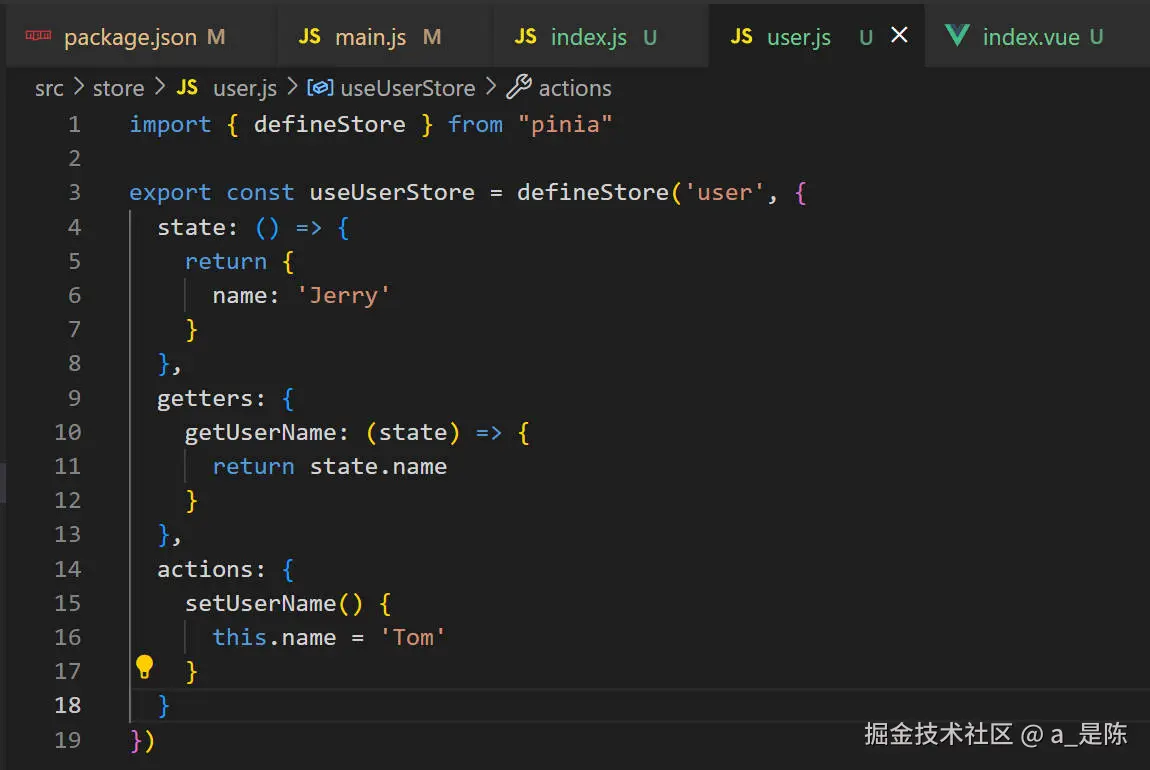Image resolution: width=1150 pixels, height=770 pixels.
Task: Click the JS icon on index.js tab
Action: point(525,37)
